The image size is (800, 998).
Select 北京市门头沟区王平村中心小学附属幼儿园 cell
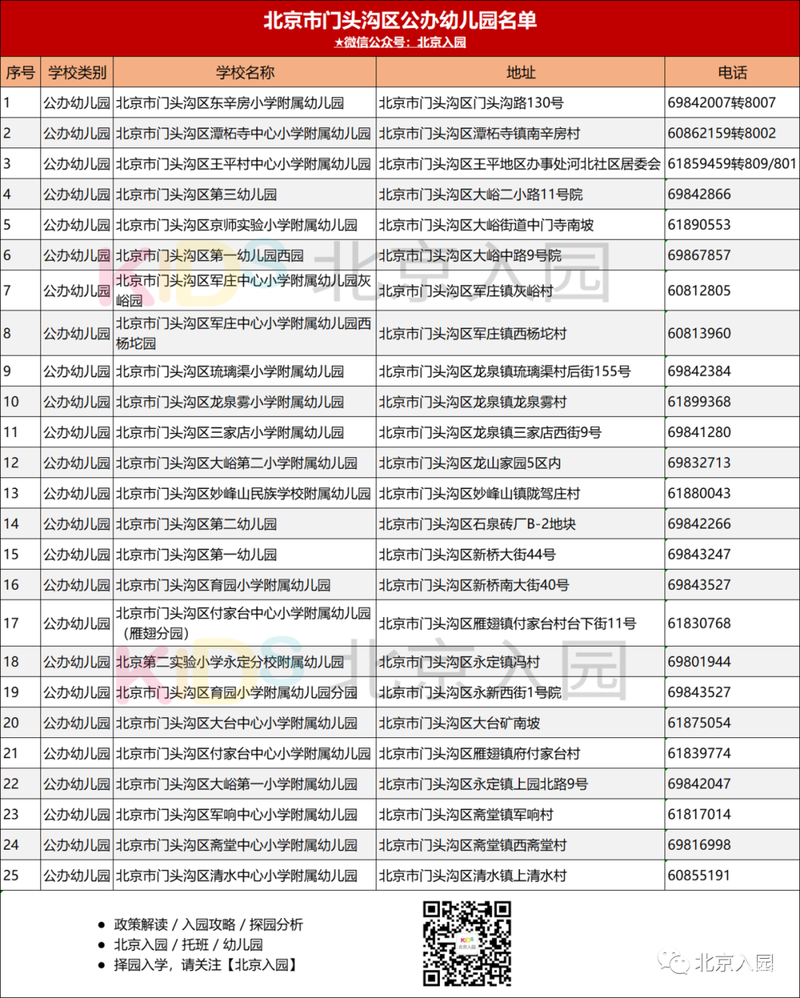[x=245, y=164]
